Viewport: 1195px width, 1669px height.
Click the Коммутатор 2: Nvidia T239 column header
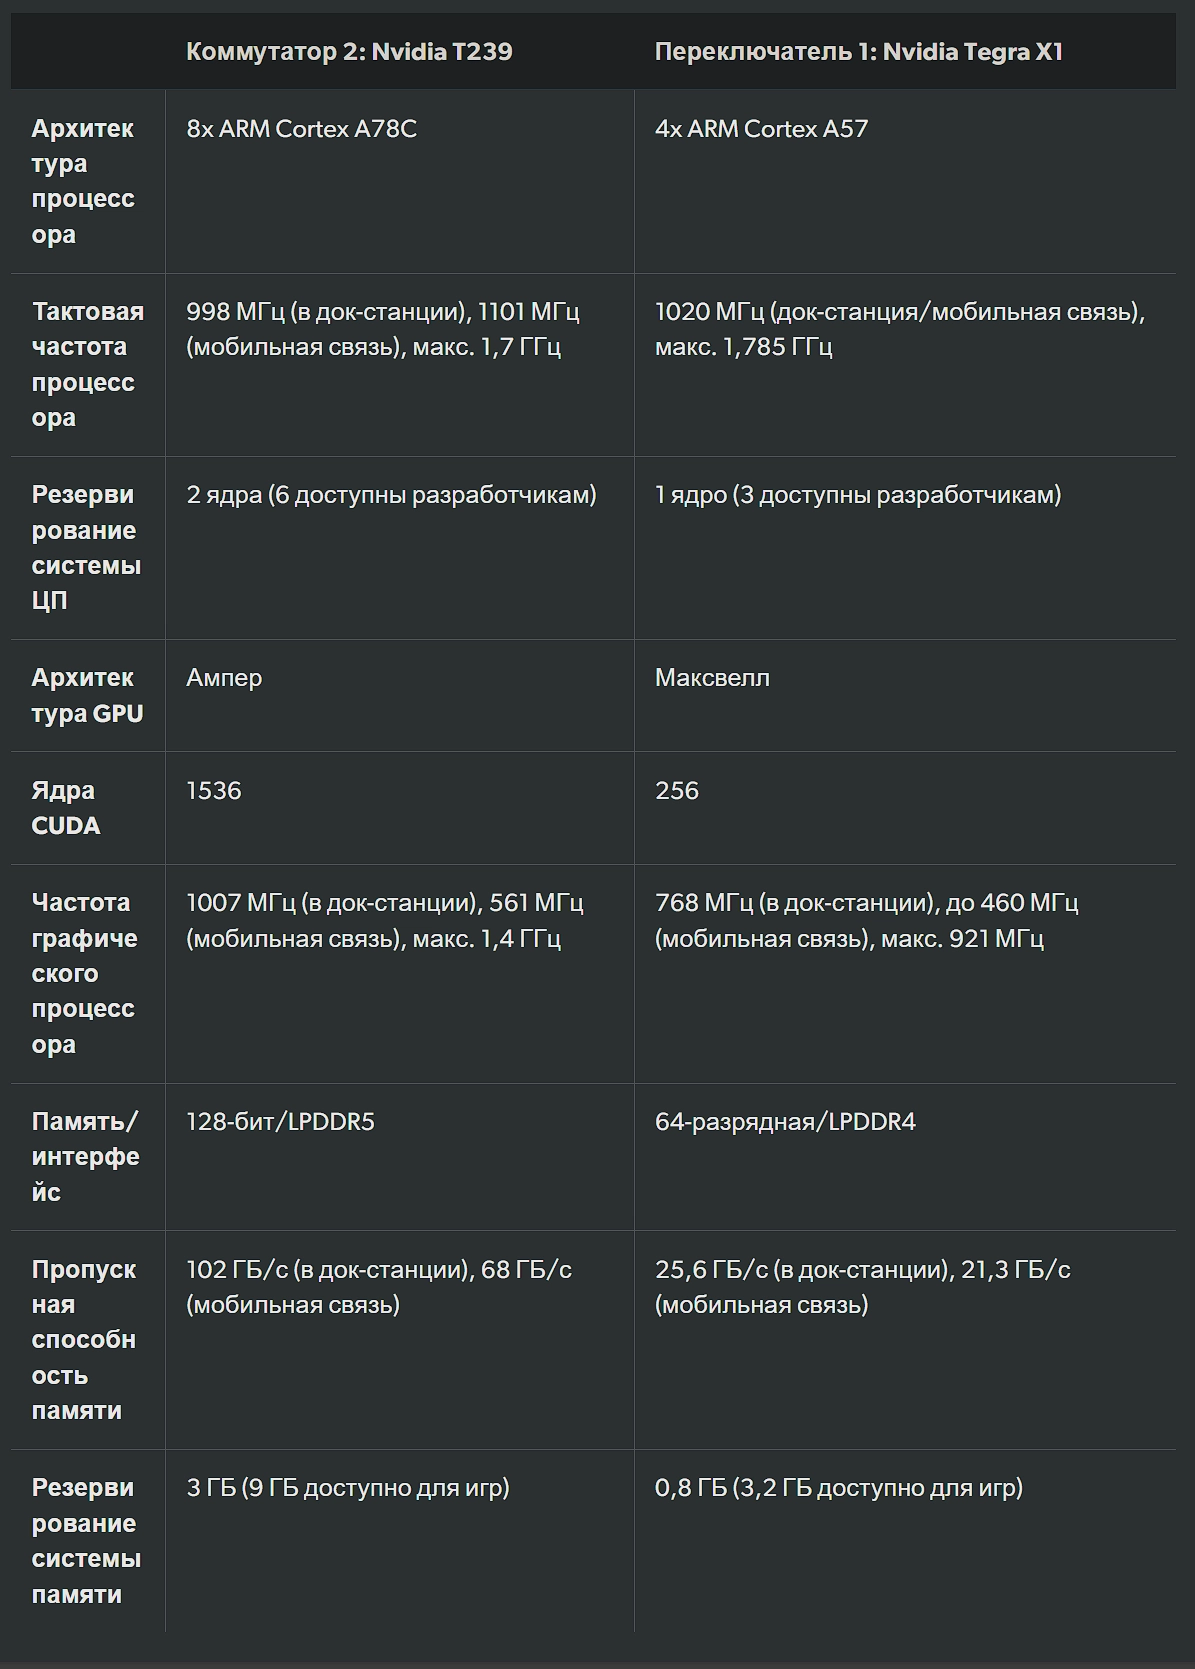tap(349, 52)
